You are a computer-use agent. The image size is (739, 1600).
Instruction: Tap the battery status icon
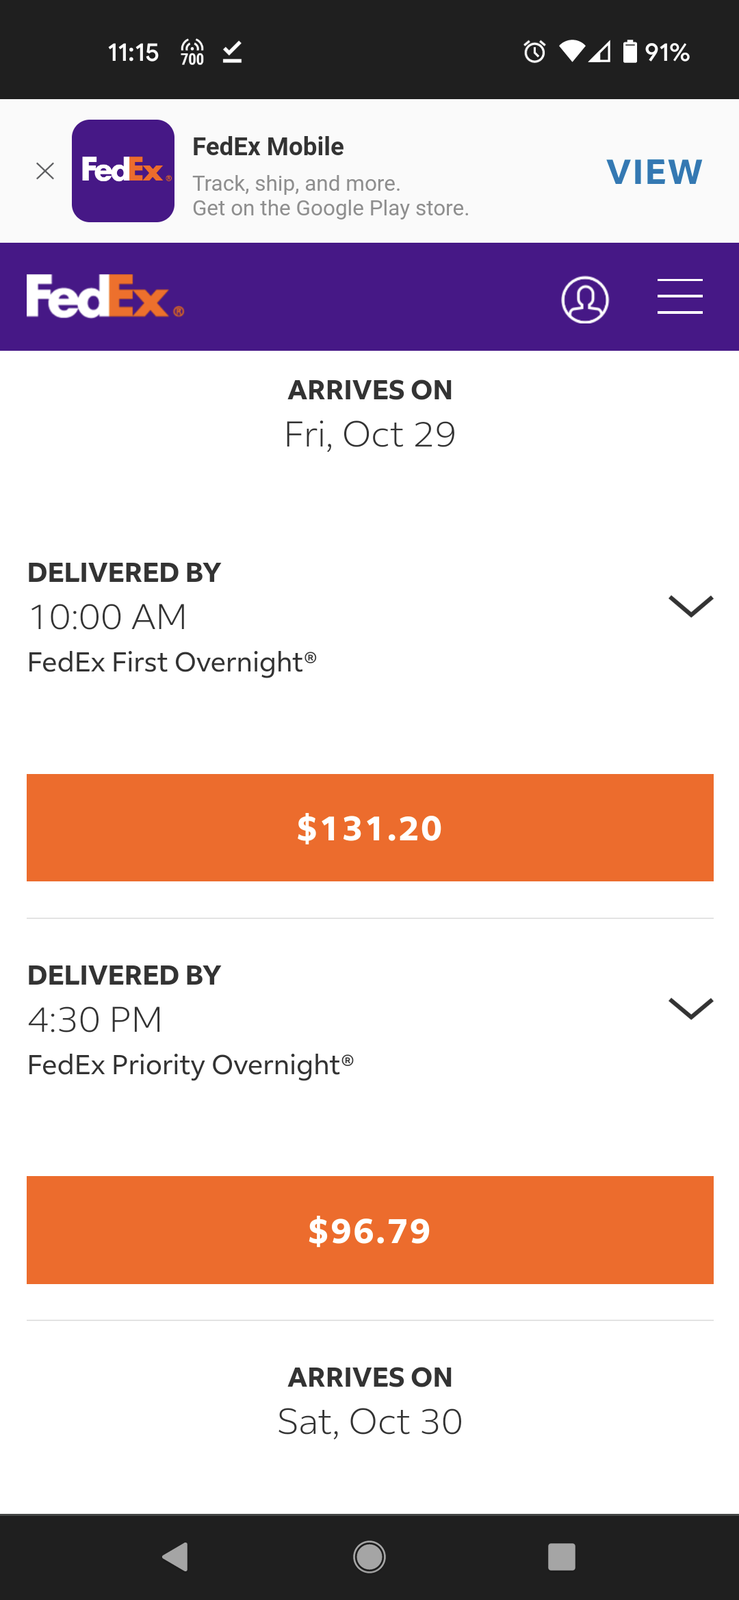pyautogui.click(x=630, y=51)
